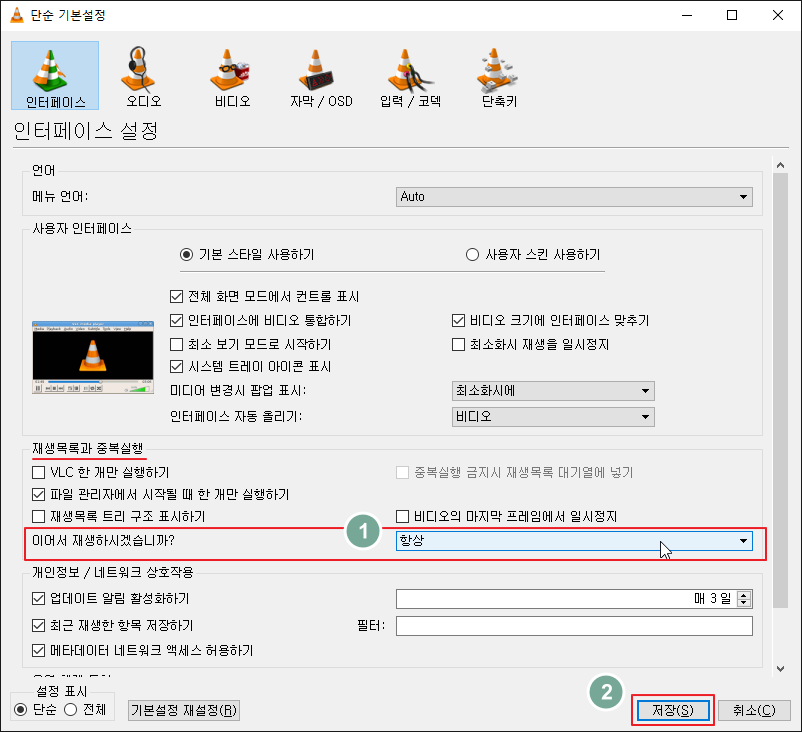The height and width of the screenshot is (732, 802).
Task: Click 기본설정 재설정(R) button
Action: [x=184, y=711]
